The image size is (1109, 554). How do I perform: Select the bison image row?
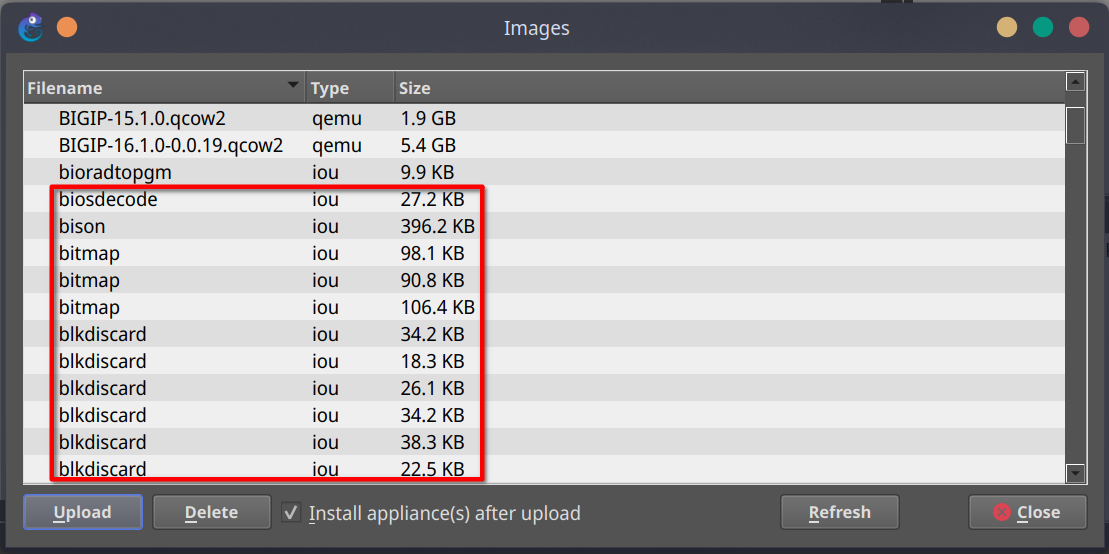[x=544, y=226]
